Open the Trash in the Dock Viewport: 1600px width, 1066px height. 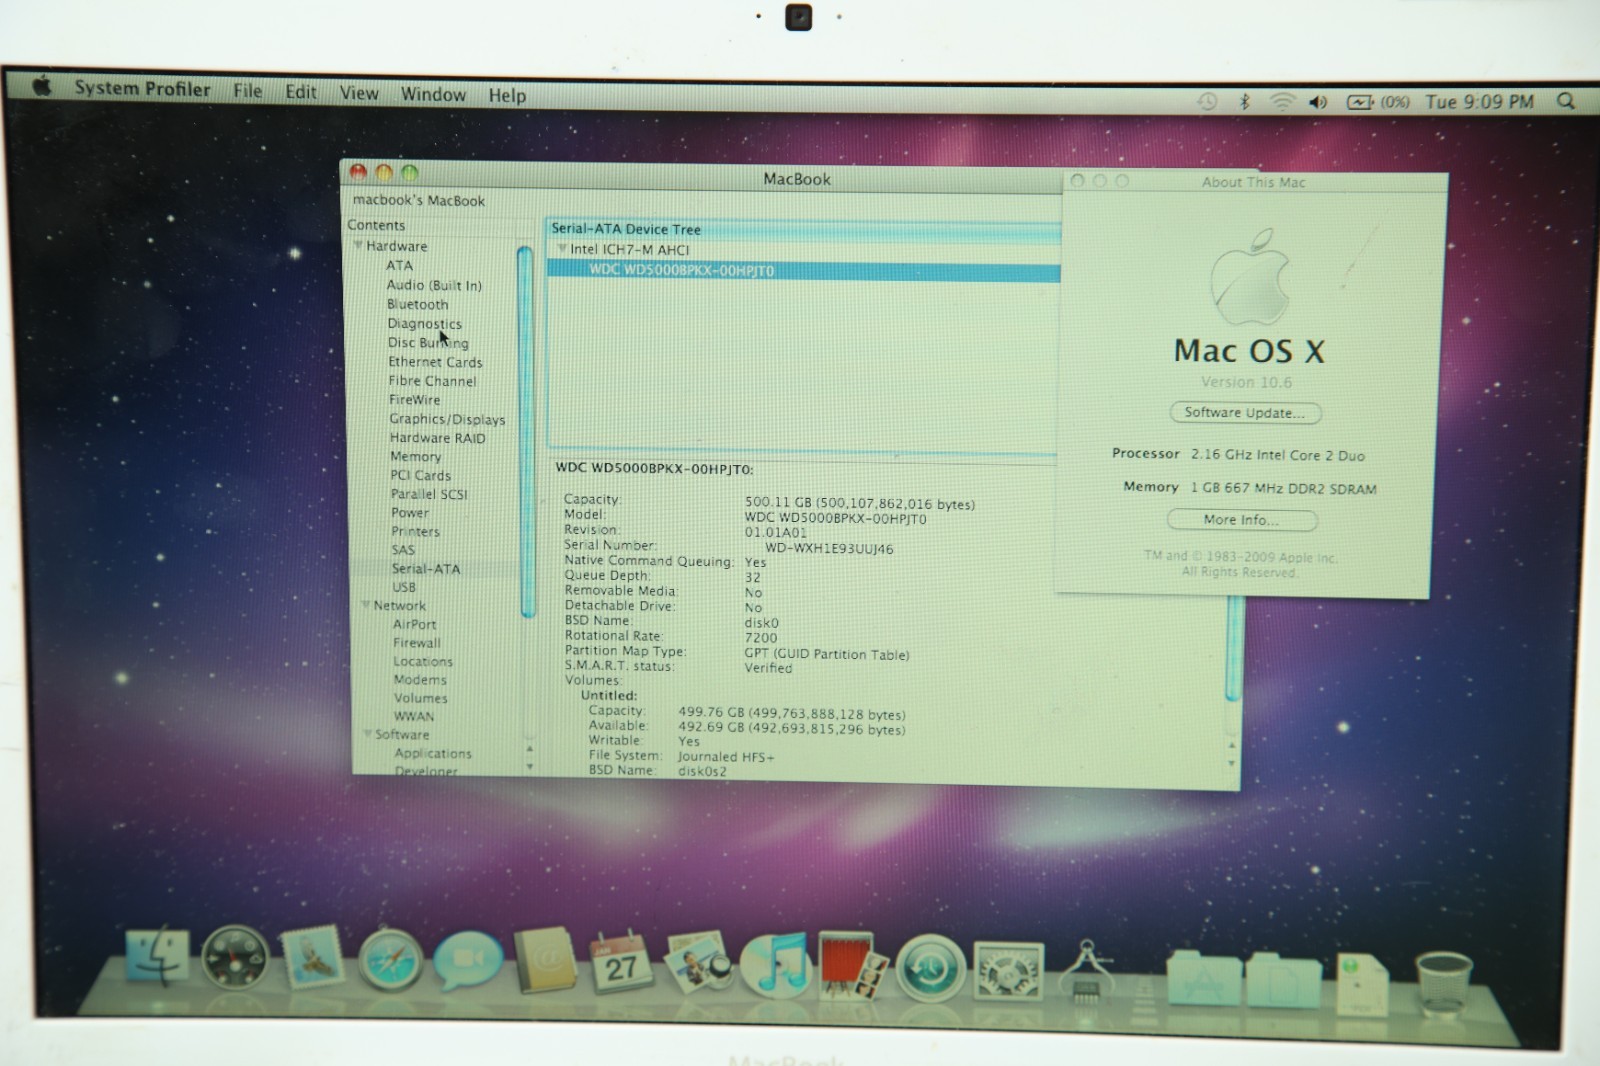click(1444, 984)
